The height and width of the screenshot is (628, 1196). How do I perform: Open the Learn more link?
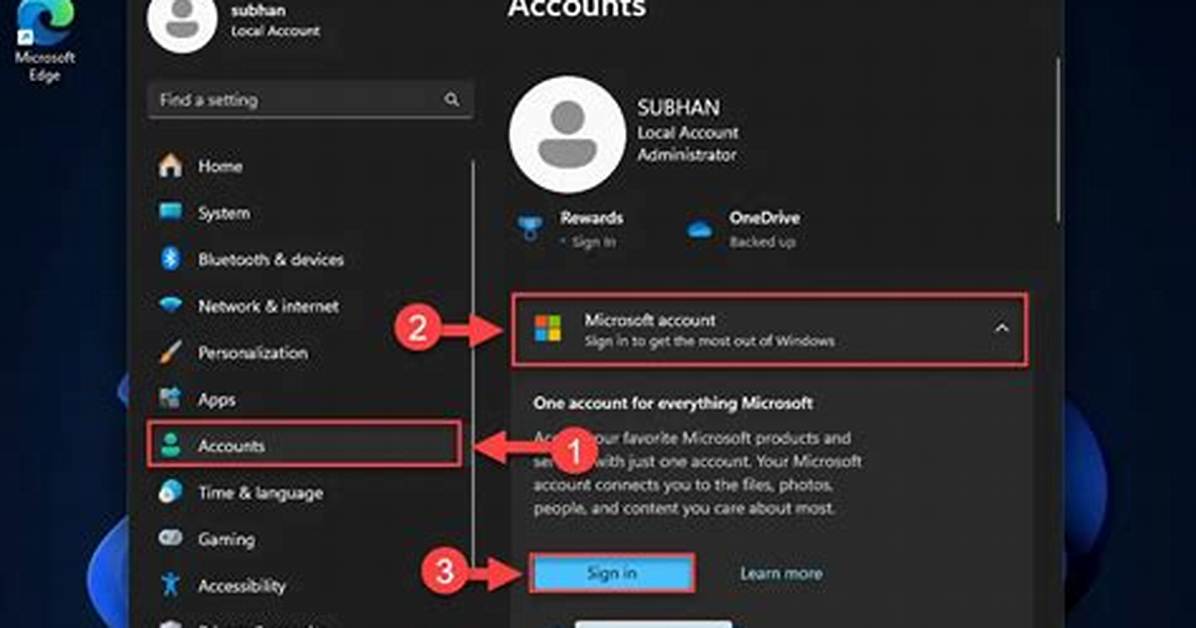[x=781, y=573]
